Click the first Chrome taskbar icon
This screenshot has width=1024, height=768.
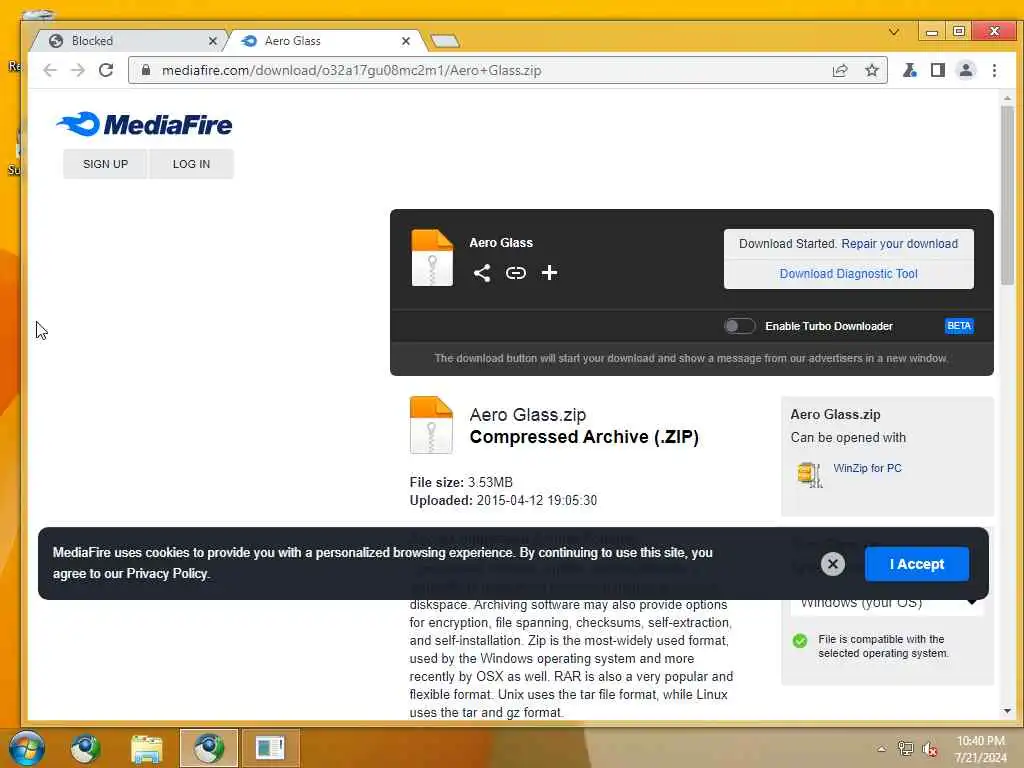coord(86,749)
